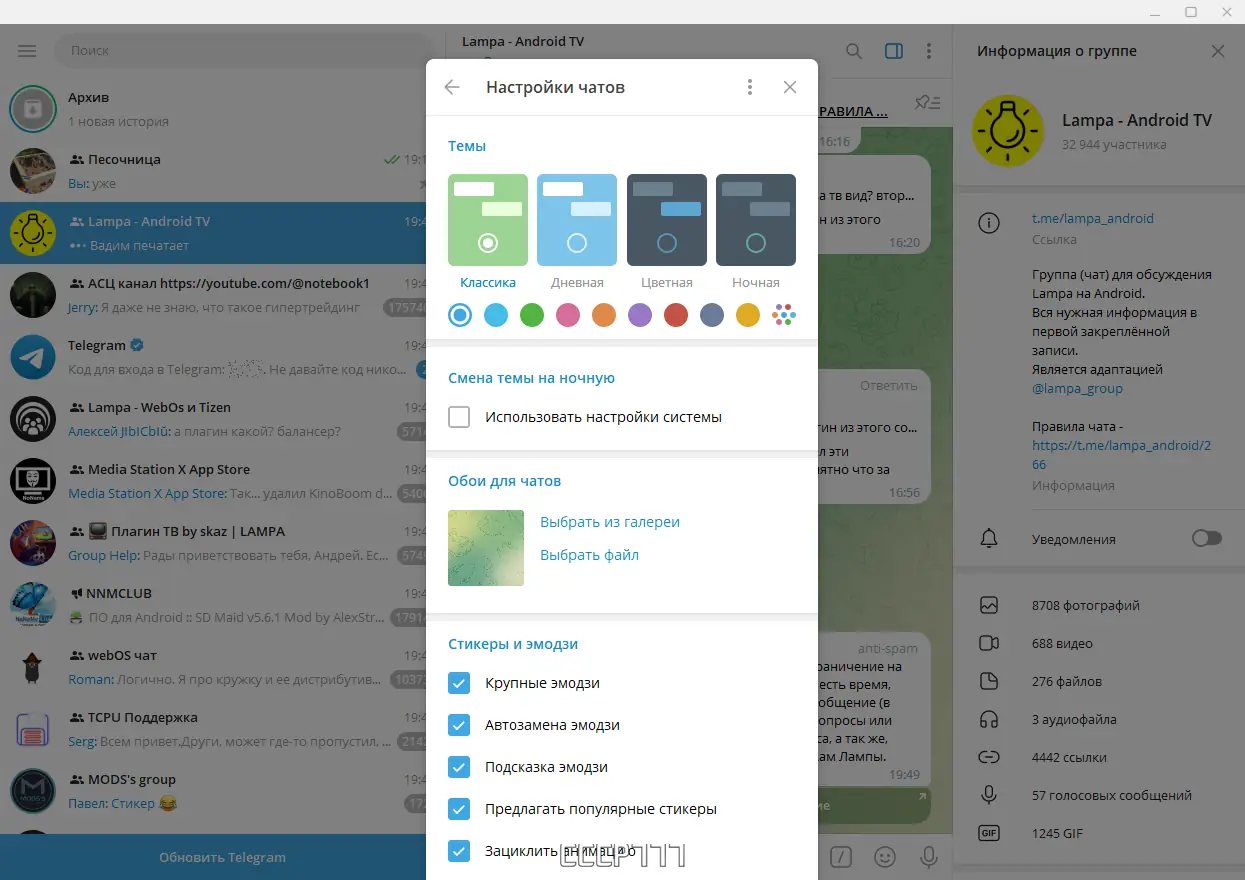Open the emoji panel in the message bar

(x=885, y=857)
